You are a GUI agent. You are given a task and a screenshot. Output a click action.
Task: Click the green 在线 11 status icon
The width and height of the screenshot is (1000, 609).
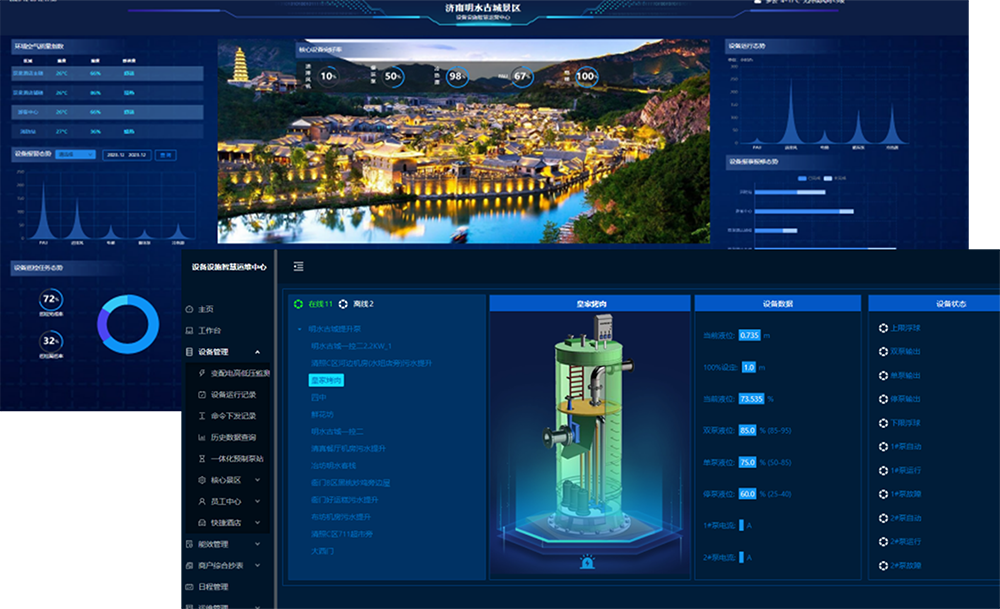pyautogui.click(x=298, y=303)
